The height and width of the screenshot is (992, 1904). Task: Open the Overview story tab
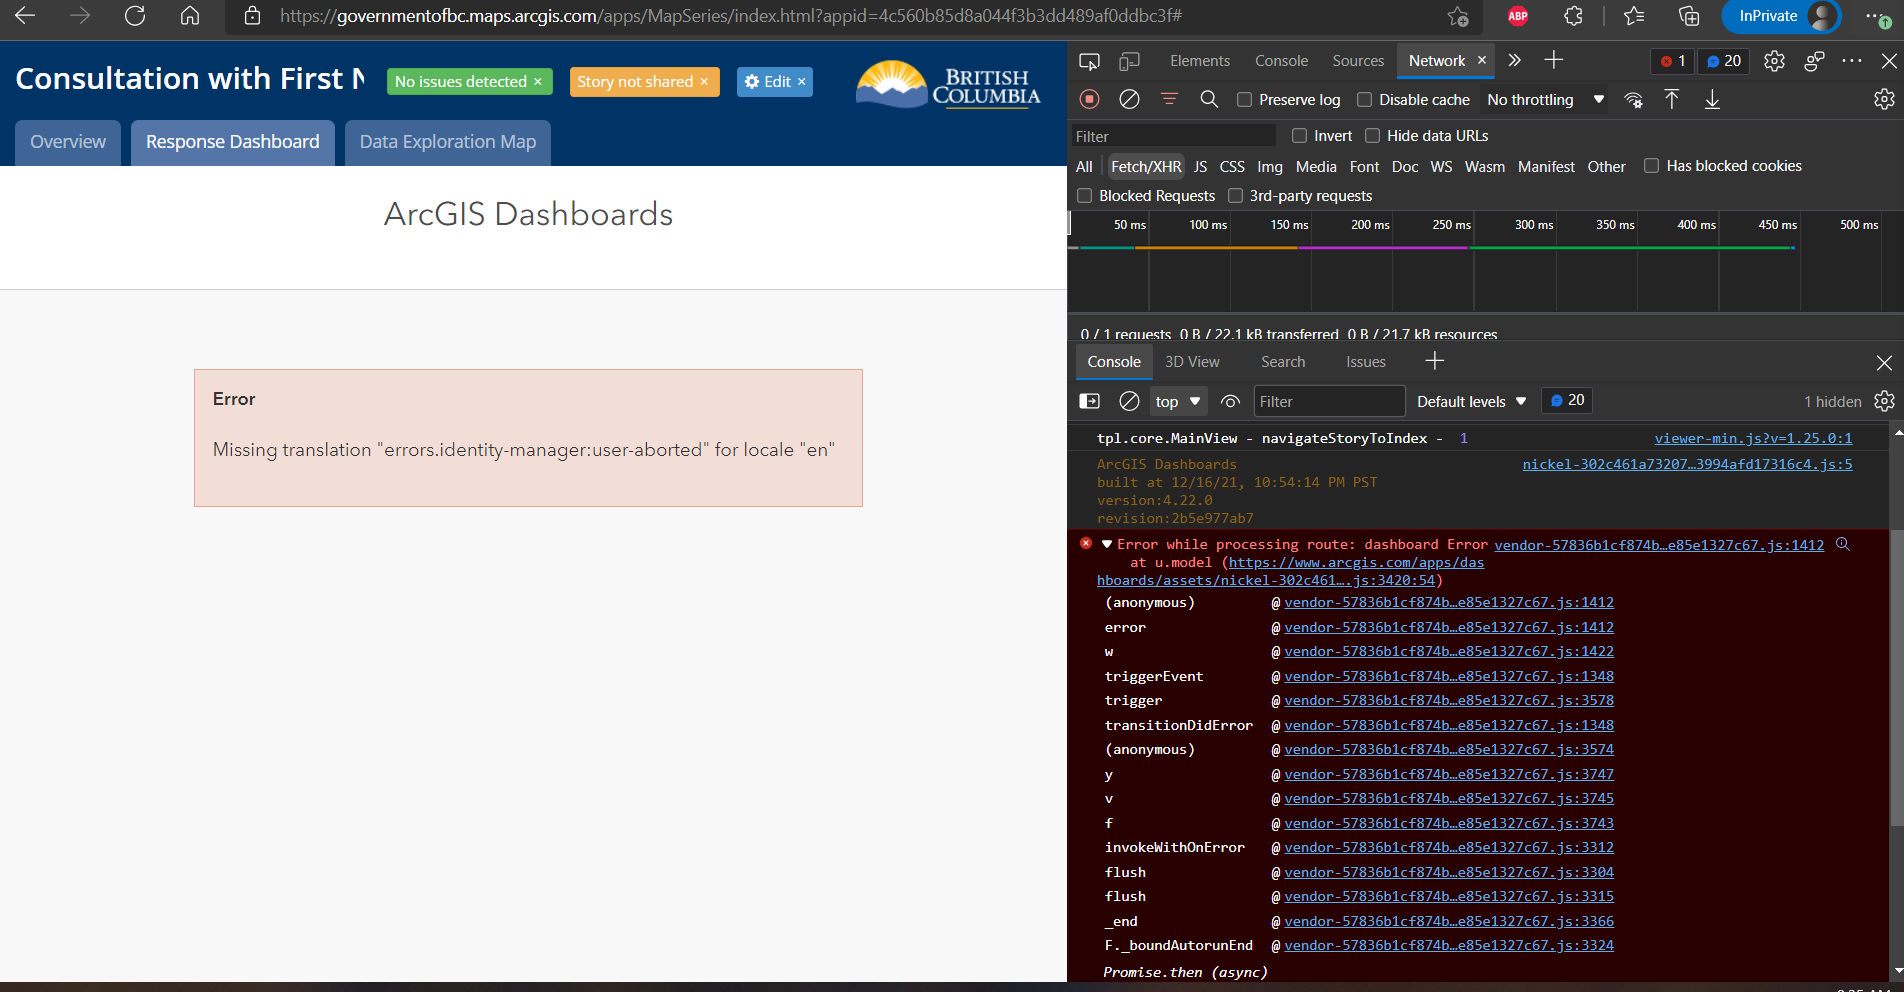[68, 142]
